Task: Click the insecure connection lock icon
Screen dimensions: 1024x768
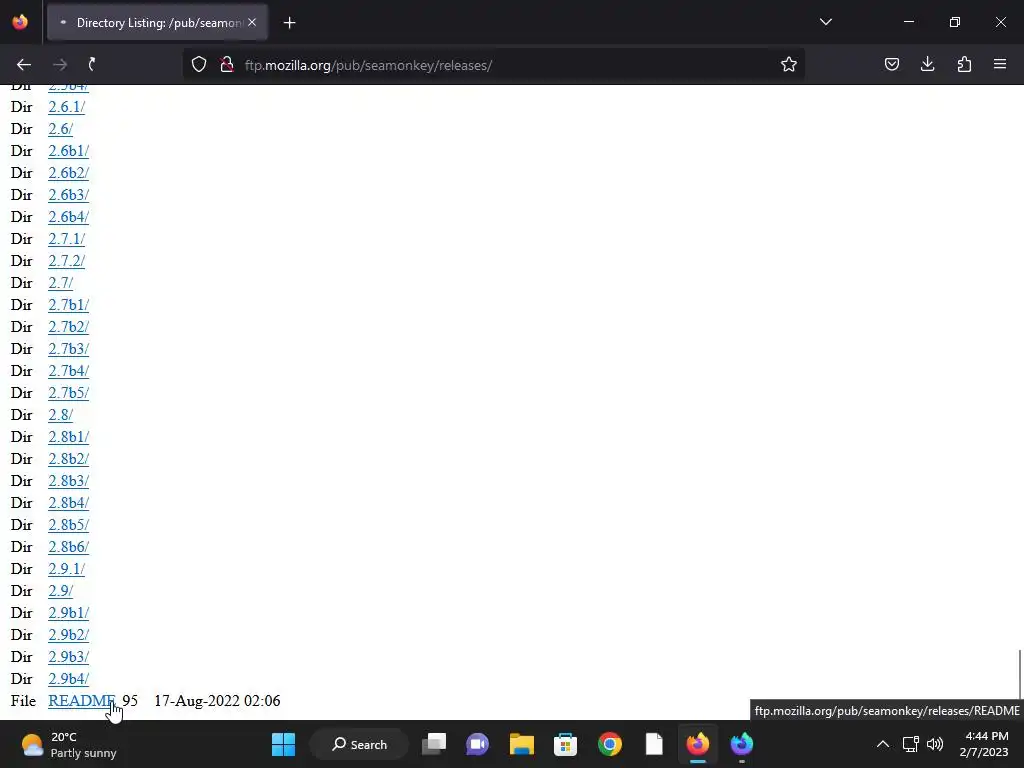Action: click(227, 65)
